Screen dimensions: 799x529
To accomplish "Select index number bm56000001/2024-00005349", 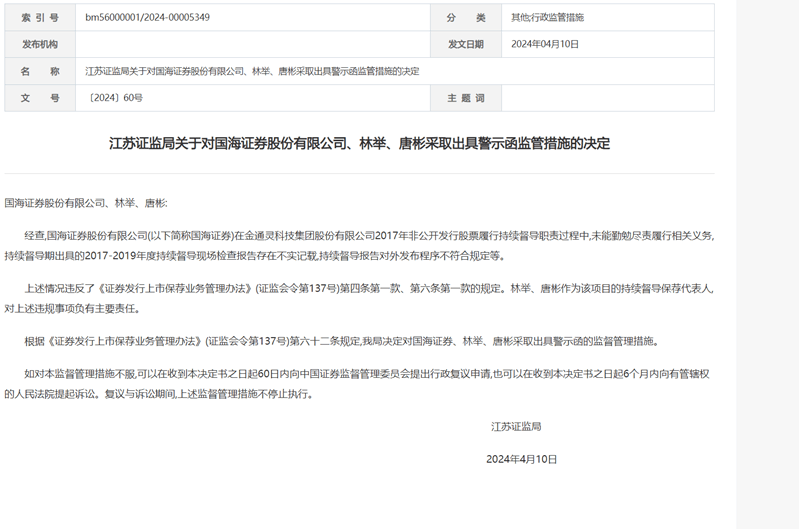I will coord(147,17).
